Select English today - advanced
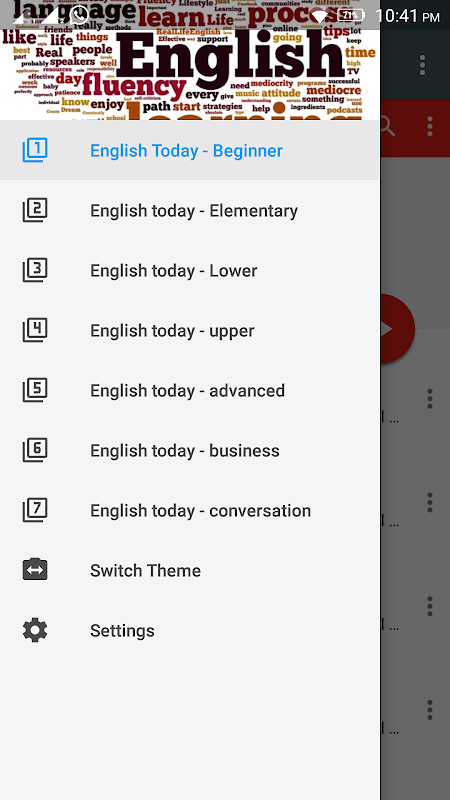The height and width of the screenshot is (800, 450). (x=189, y=390)
